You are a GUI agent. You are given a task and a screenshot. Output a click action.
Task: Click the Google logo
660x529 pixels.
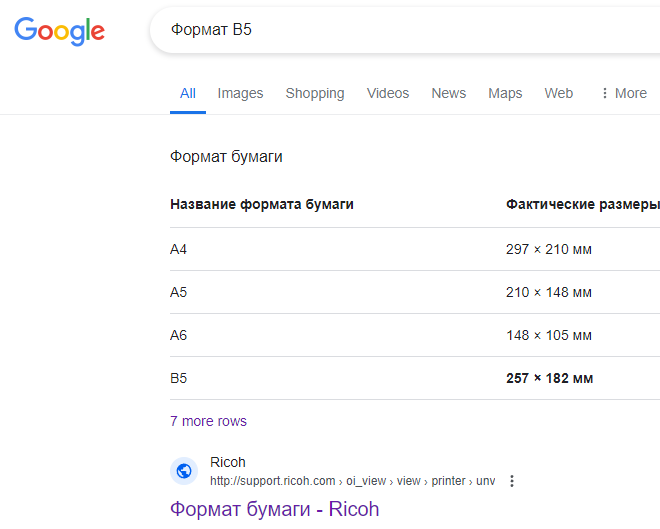pos(59,32)
